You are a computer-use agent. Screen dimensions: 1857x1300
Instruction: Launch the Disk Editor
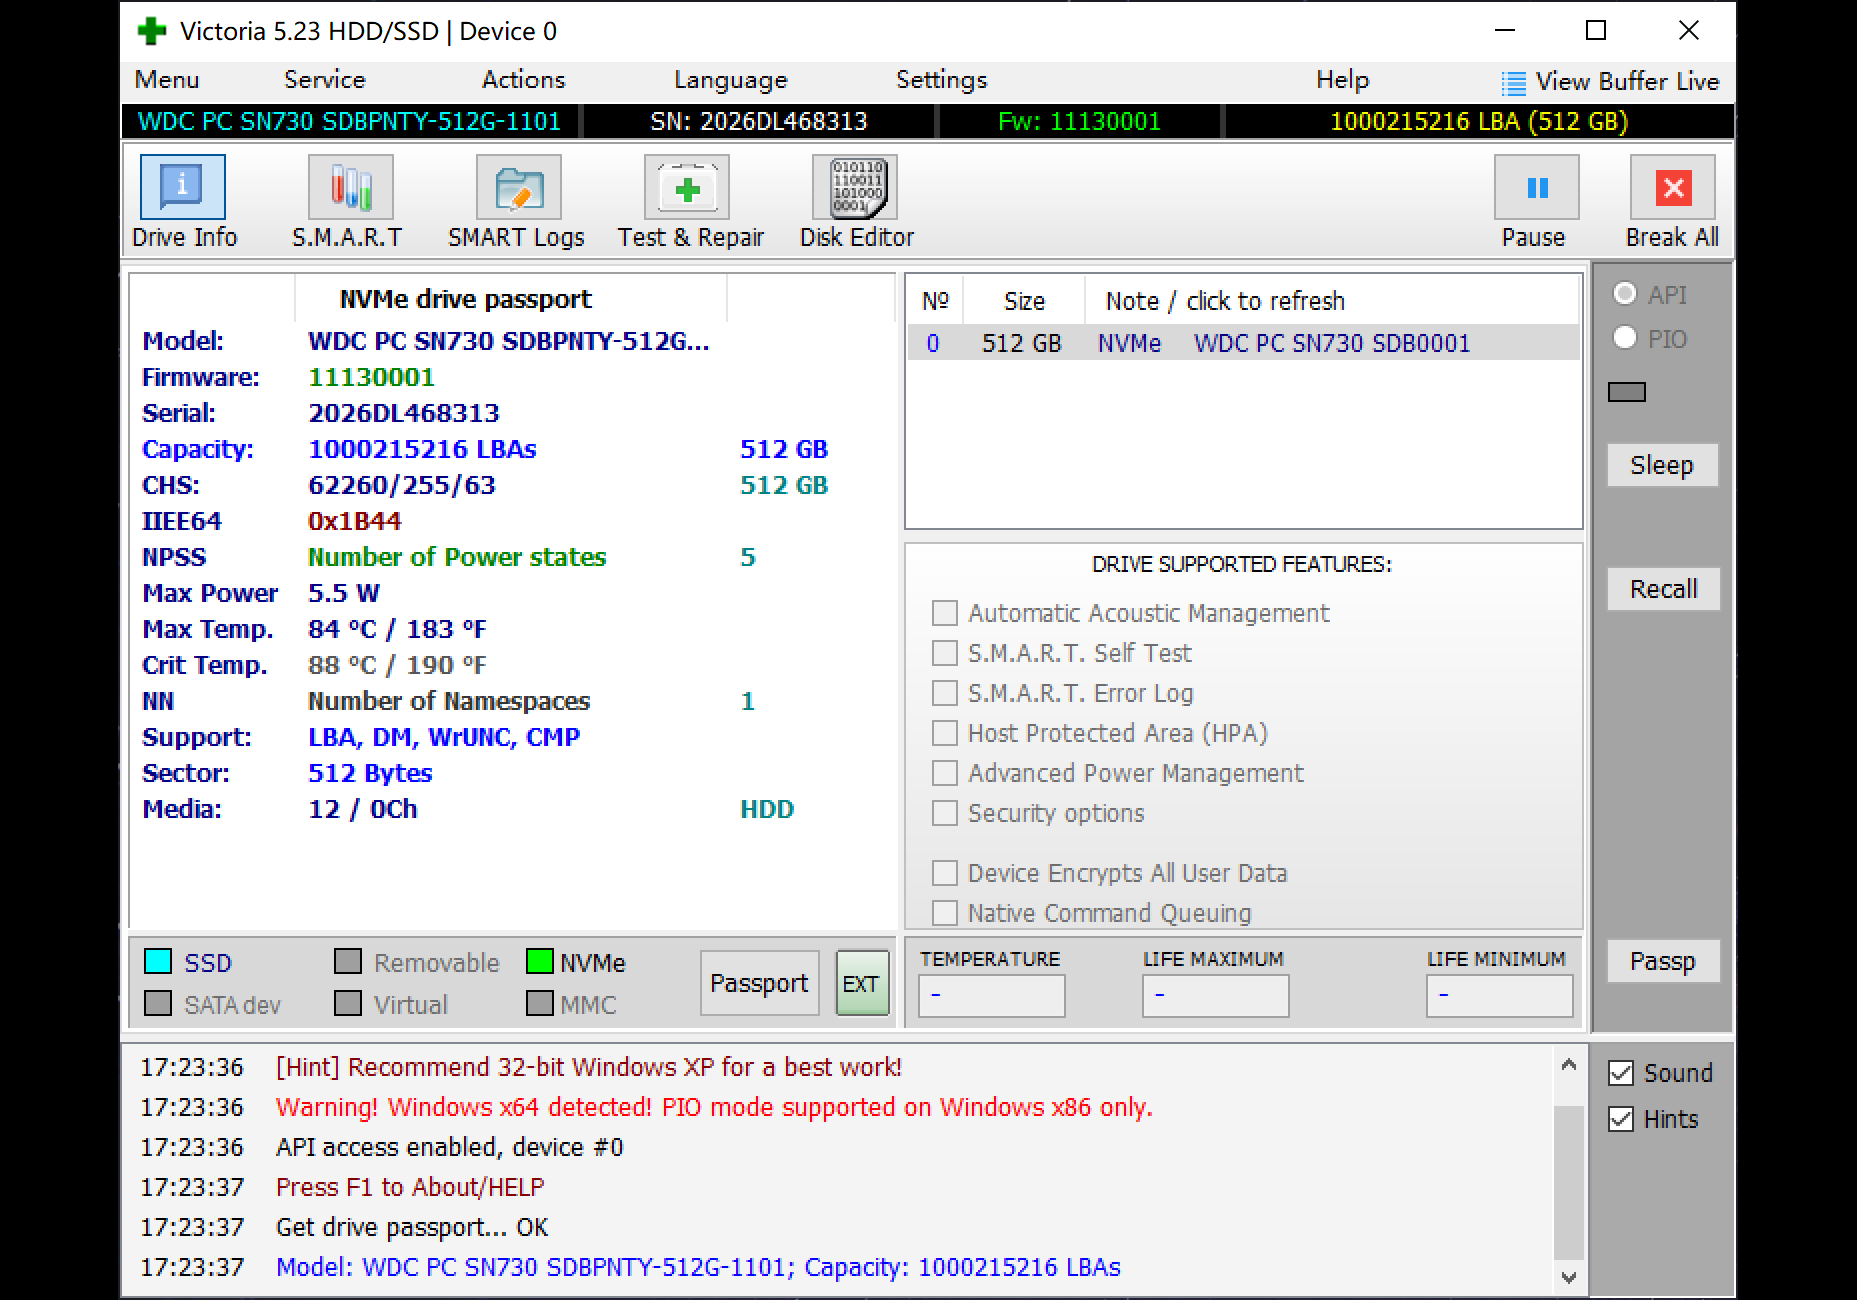(855, 187)
